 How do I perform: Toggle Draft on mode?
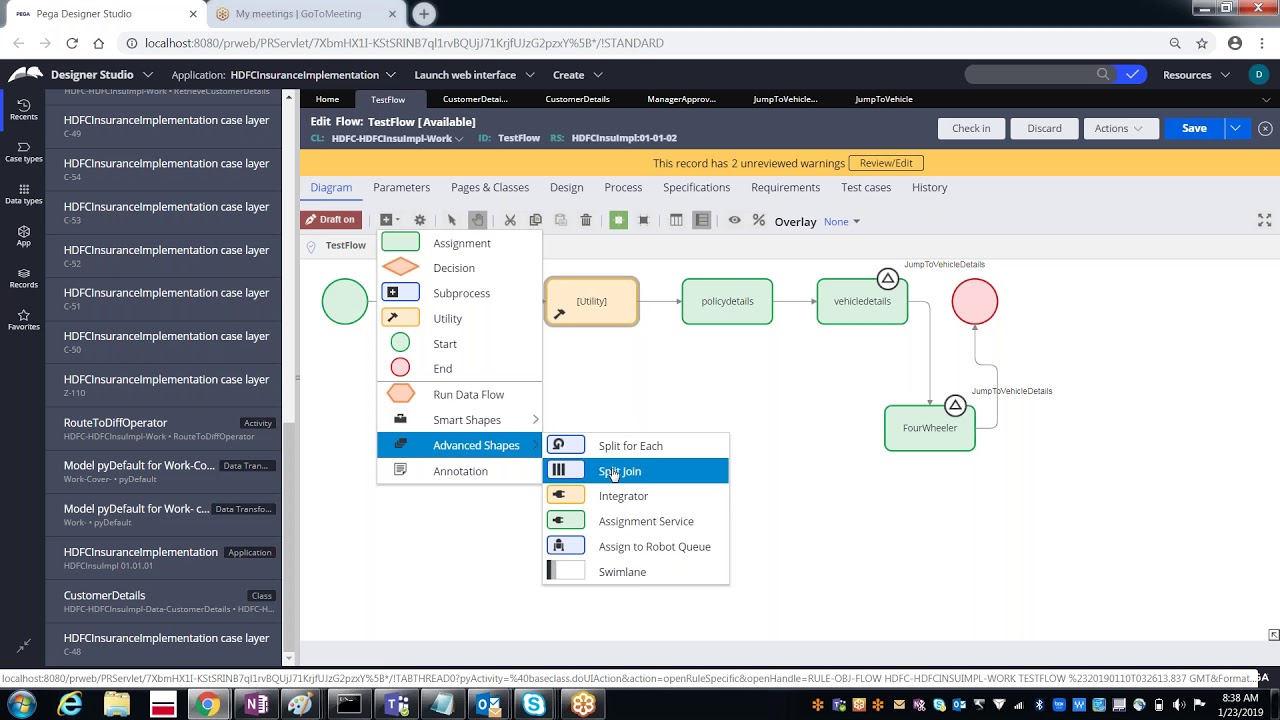click(x=331, y=220)
